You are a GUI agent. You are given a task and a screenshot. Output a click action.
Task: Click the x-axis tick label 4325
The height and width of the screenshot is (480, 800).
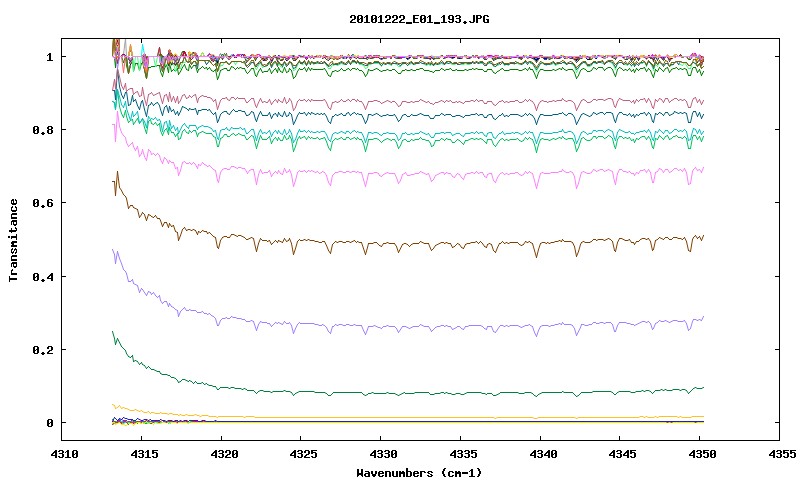tap(304, 454)
